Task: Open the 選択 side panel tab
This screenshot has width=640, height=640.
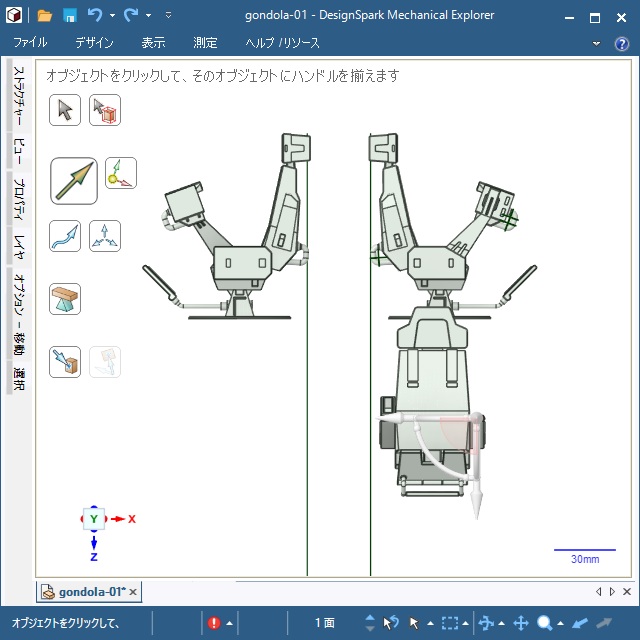Action: [18, 379]
